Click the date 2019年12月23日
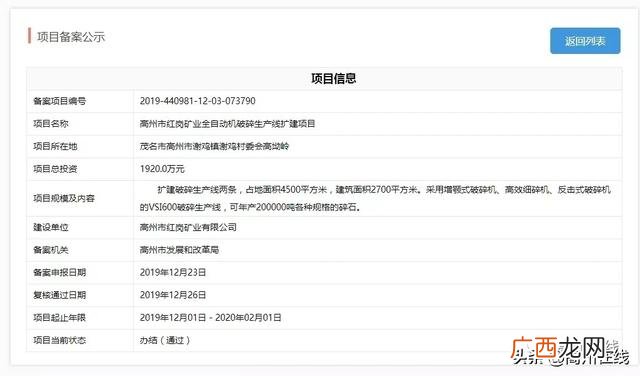Screen dimensions: 640x376 [x=173, y=272]
